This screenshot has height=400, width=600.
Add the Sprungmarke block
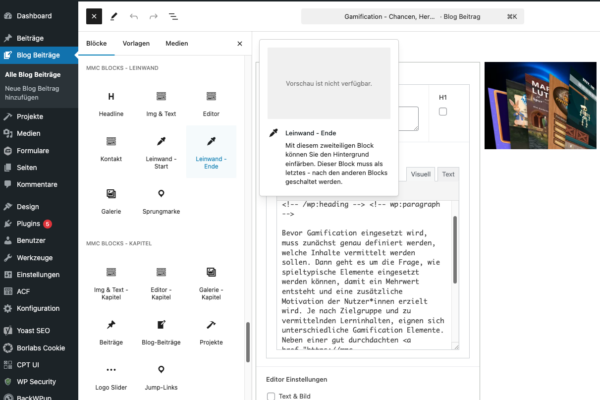click(x=161, y=200)
